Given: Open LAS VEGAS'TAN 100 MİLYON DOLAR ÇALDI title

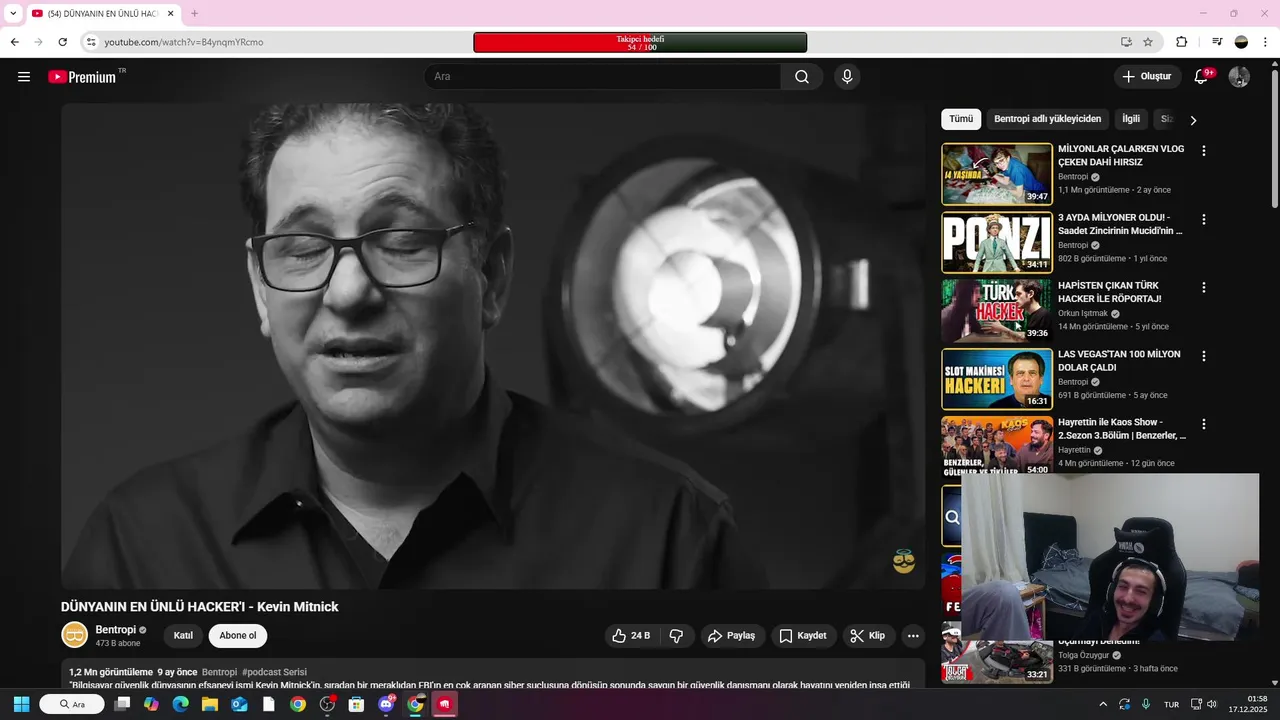Looking at the screenshot, I should tap(1119, 361).
